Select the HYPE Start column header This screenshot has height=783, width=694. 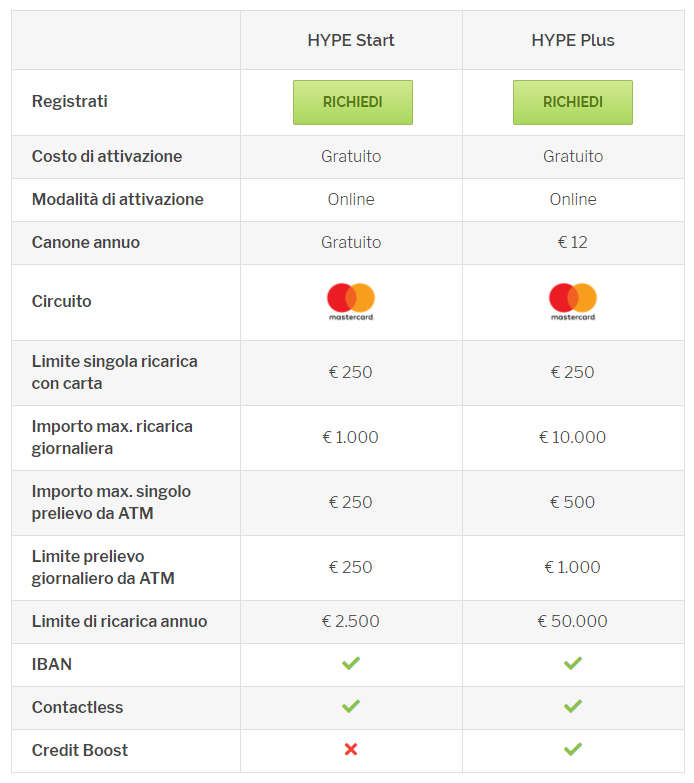click(351, 40)
